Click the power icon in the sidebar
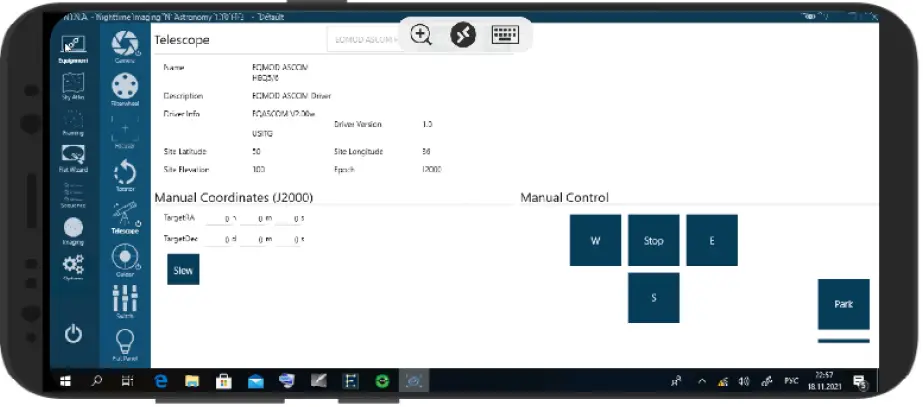 click(73, 334)
